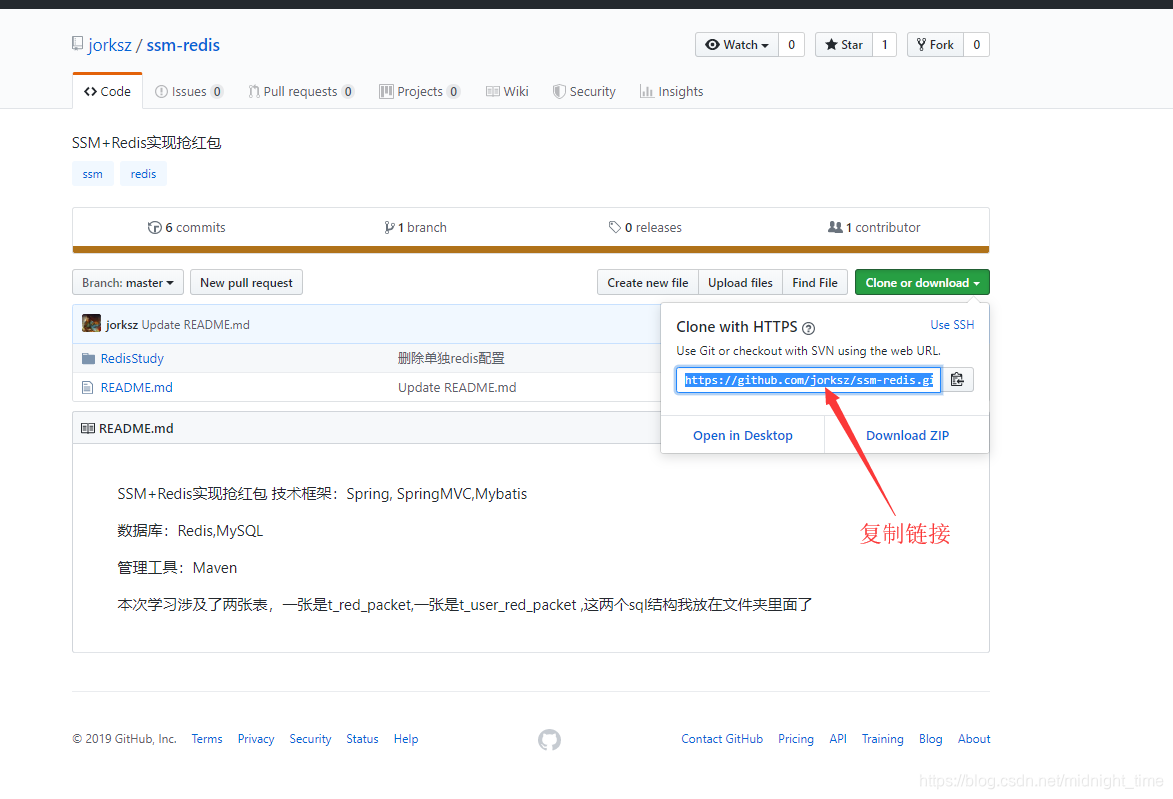Copy clone URL with clipboard icon

[958, 380]
